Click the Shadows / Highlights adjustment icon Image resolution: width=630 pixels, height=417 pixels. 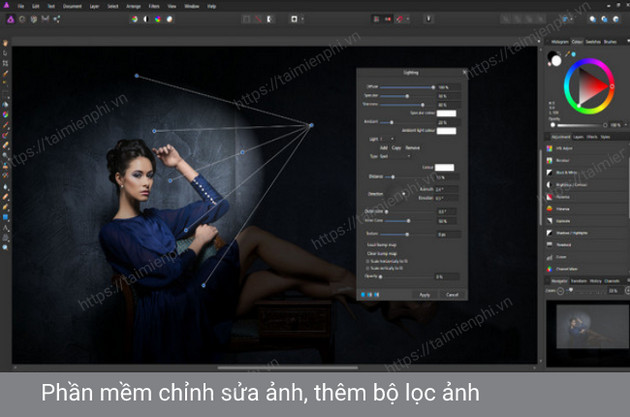[x=549, y=233]
